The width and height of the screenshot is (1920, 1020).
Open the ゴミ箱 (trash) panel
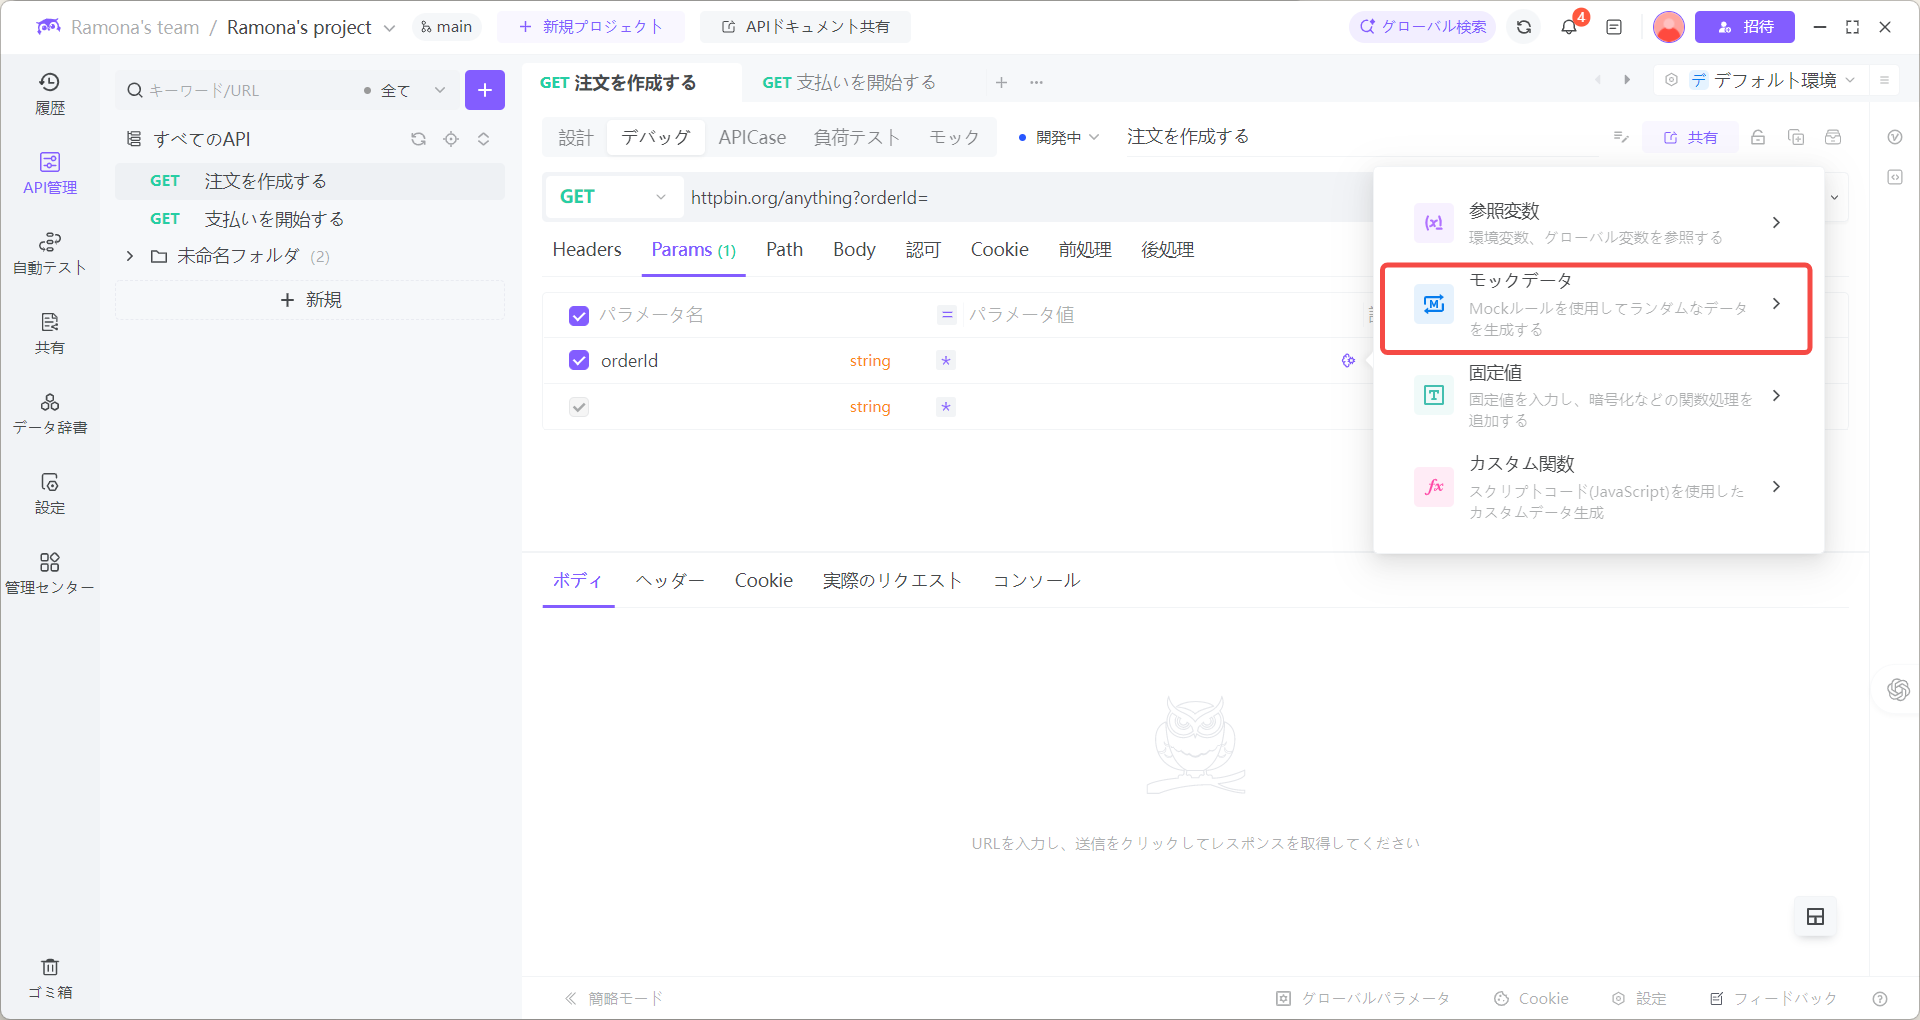click(50, 978)
